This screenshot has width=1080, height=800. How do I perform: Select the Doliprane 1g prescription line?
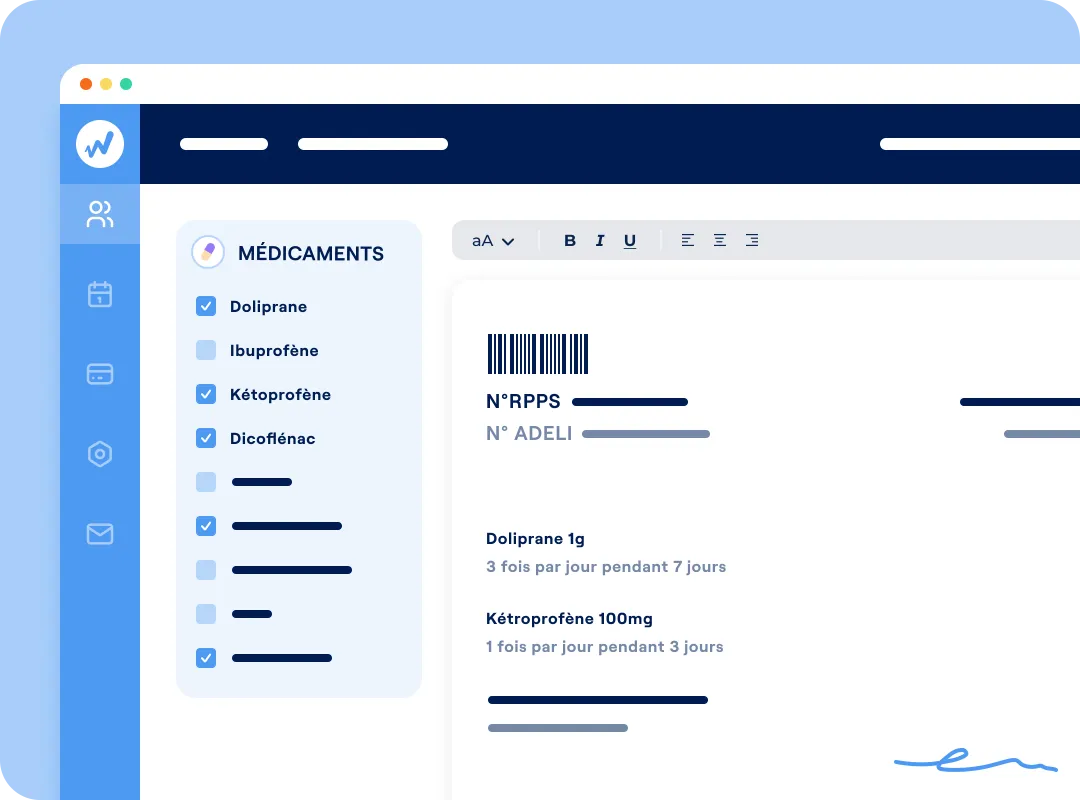click(x=535, y=539)
